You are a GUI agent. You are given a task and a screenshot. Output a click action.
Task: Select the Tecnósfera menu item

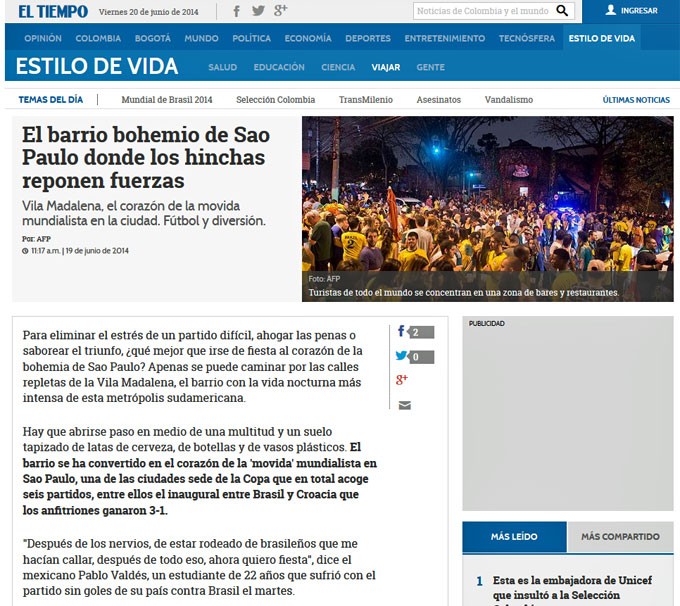pyautogui.click(x=526, y=38)
